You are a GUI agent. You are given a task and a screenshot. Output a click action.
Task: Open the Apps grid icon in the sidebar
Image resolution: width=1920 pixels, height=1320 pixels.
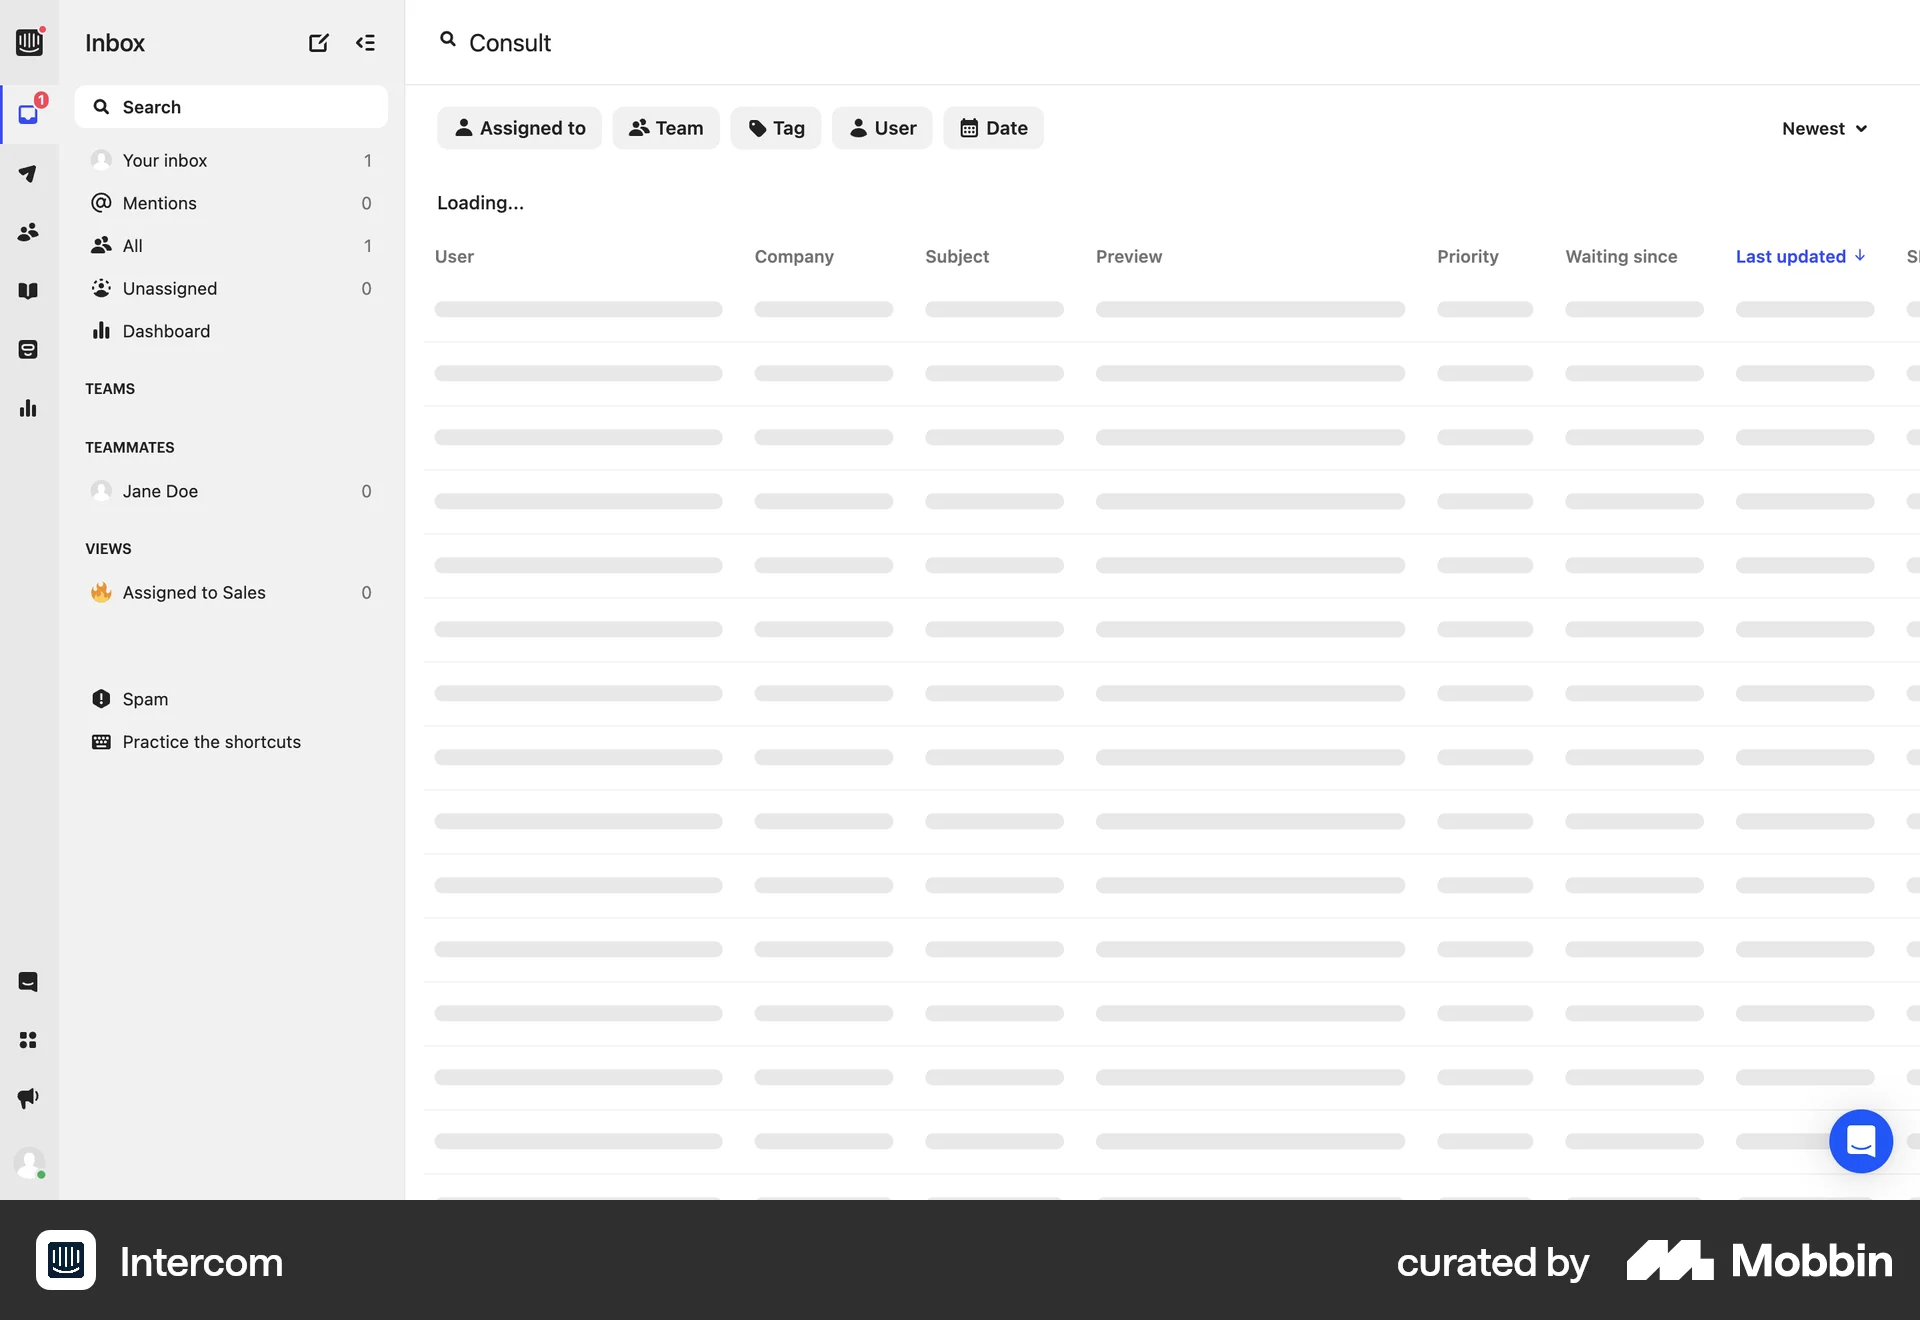pos(29,1041)
